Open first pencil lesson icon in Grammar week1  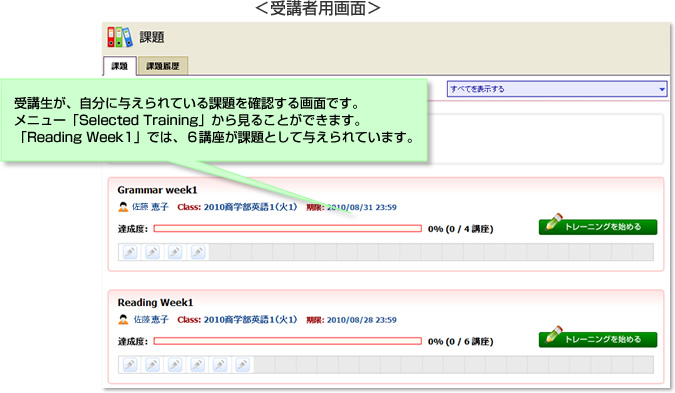click(x=130, y=252)
